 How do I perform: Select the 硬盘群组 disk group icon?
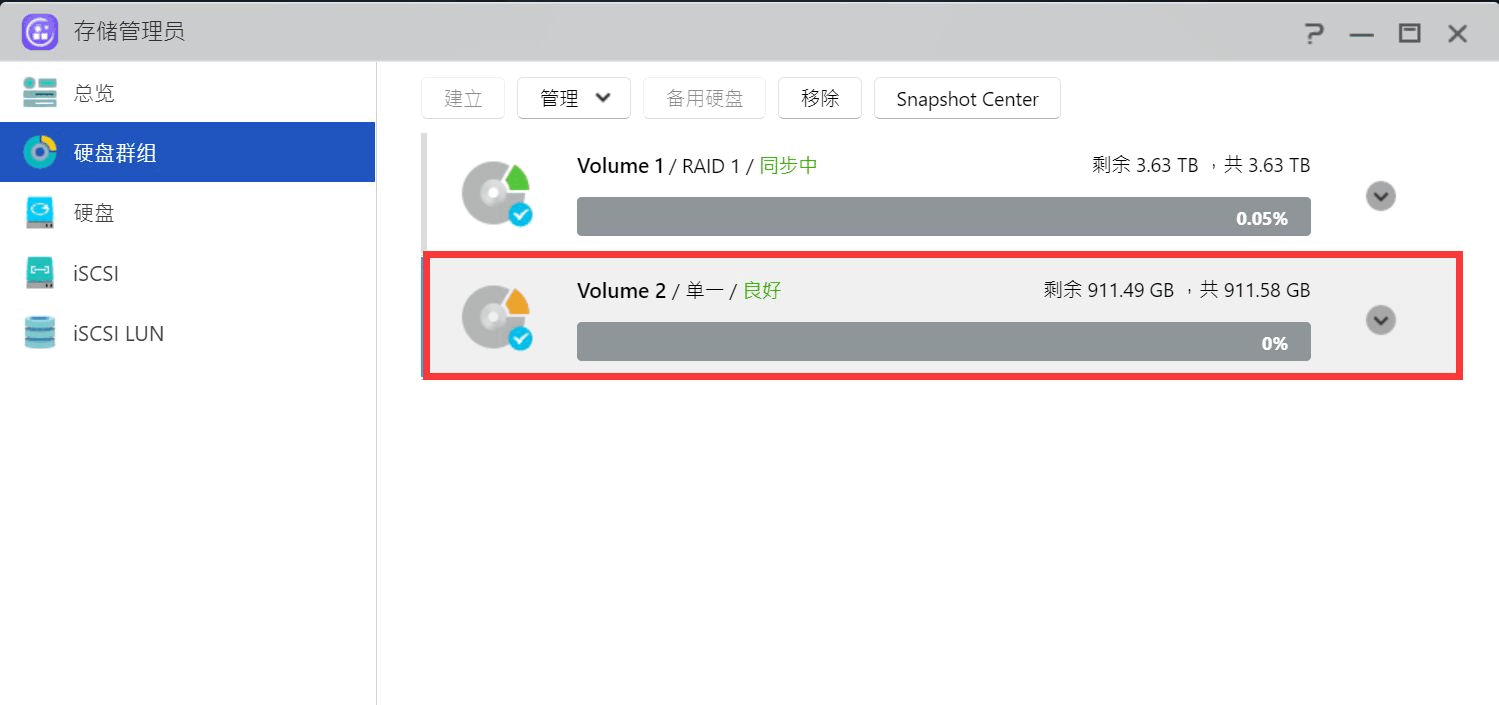40,153
